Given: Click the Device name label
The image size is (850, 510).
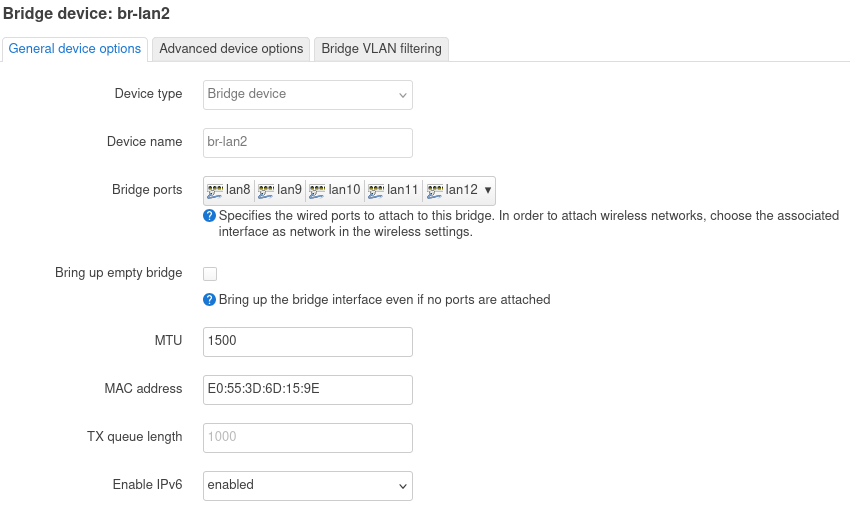Looking at the screenshot, I should 145,141.
